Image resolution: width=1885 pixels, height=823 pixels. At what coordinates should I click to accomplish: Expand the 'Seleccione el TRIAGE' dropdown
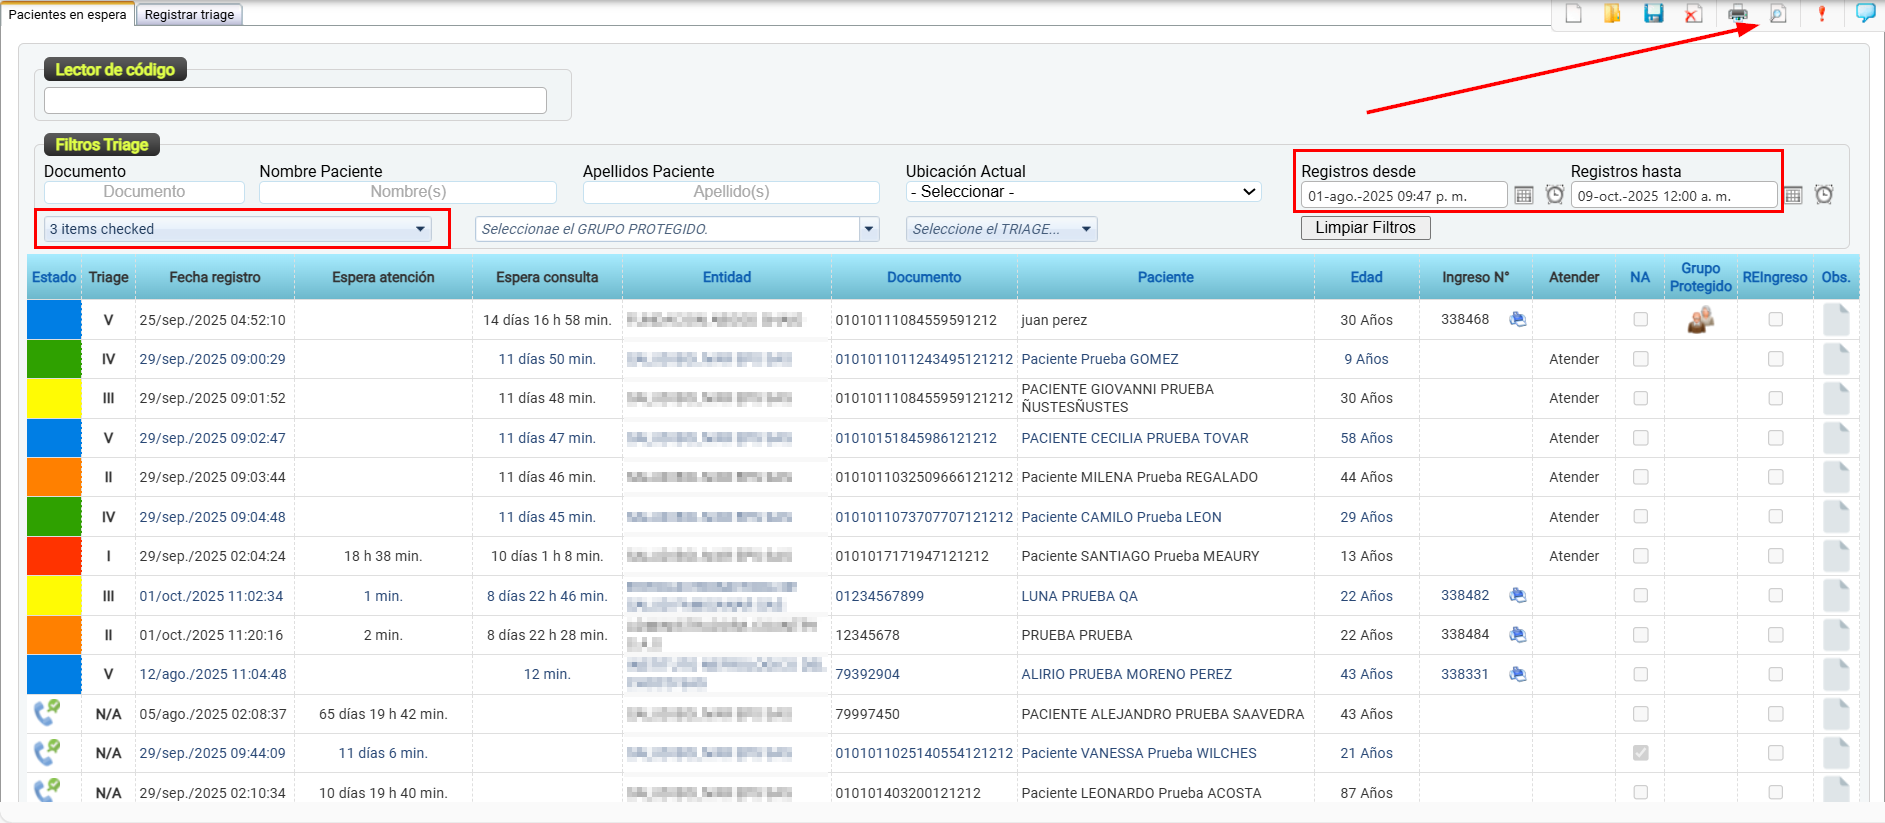[x=1001, y=229]
